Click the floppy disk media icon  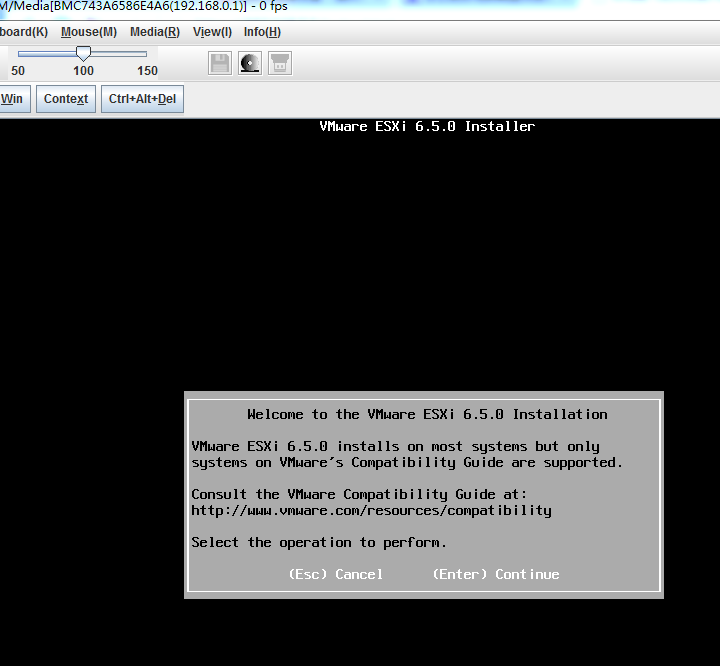tap(220, 63)
